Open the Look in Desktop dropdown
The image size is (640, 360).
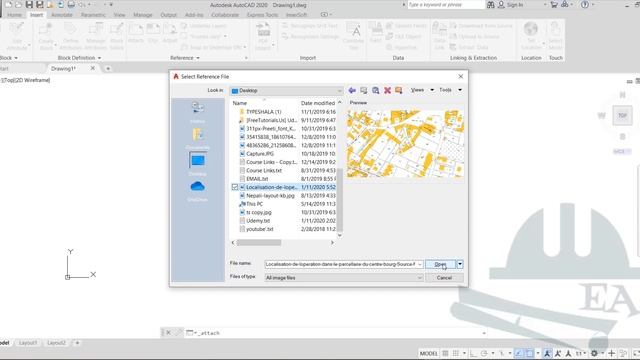click(287, 91)
